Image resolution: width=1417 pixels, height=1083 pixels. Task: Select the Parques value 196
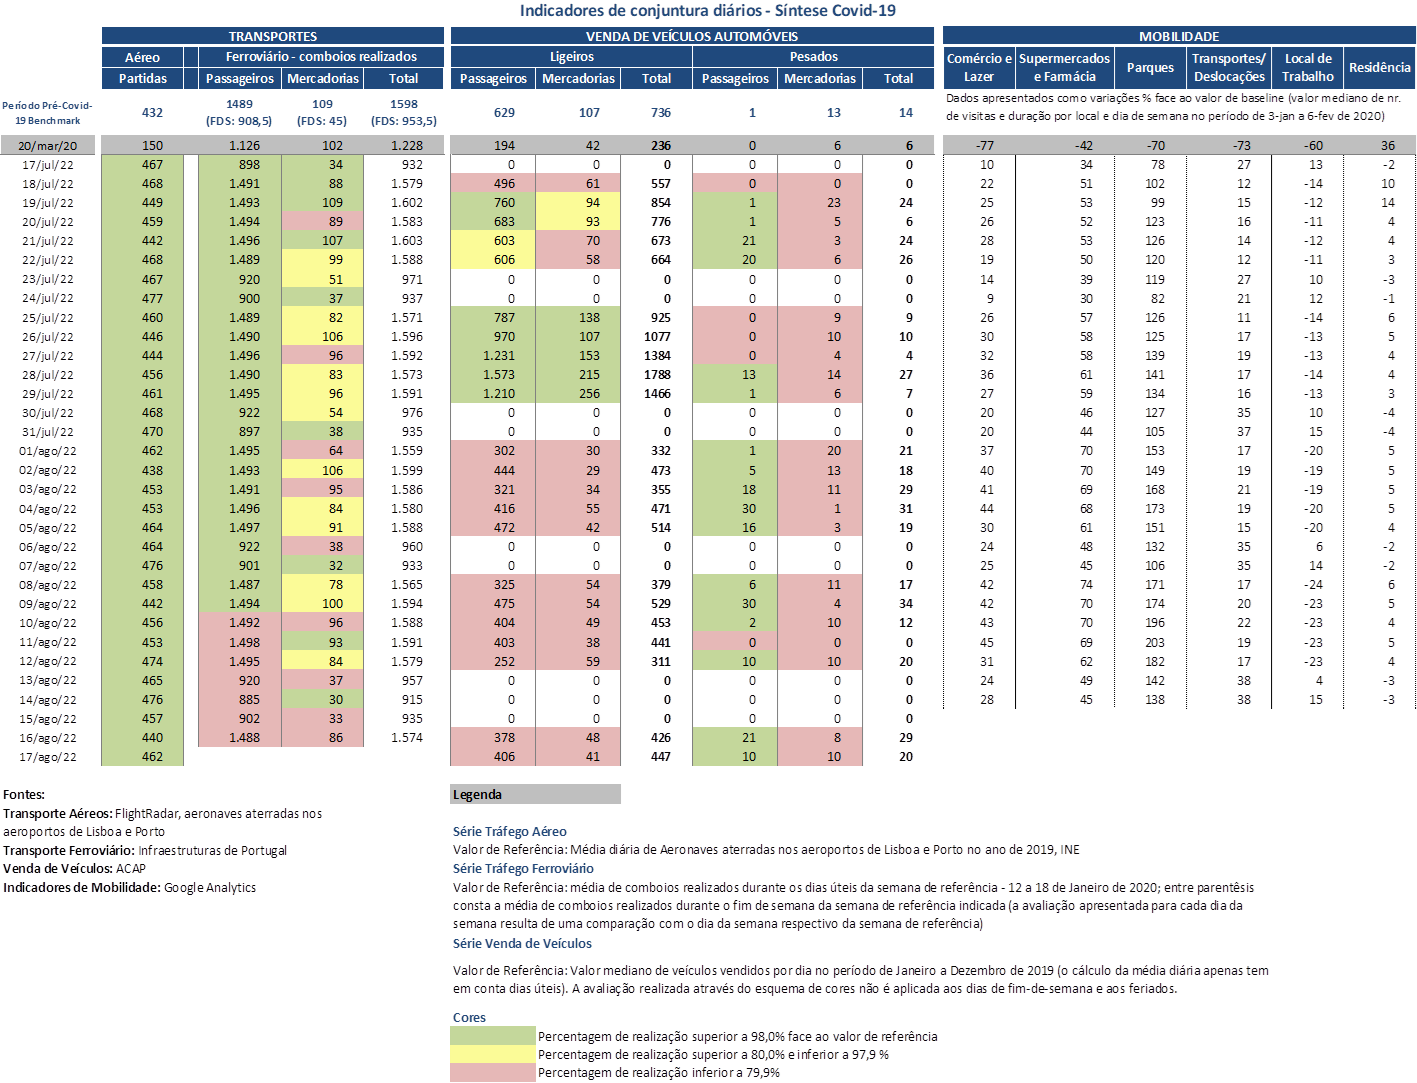(1155, 623)
